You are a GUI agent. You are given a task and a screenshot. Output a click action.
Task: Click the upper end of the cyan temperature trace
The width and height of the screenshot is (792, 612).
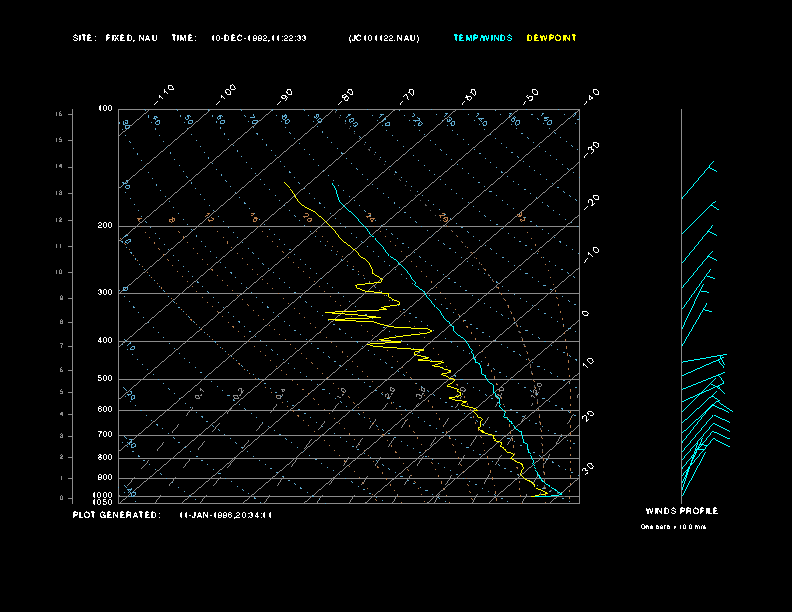pyautogui.click(x=332, y=182)
